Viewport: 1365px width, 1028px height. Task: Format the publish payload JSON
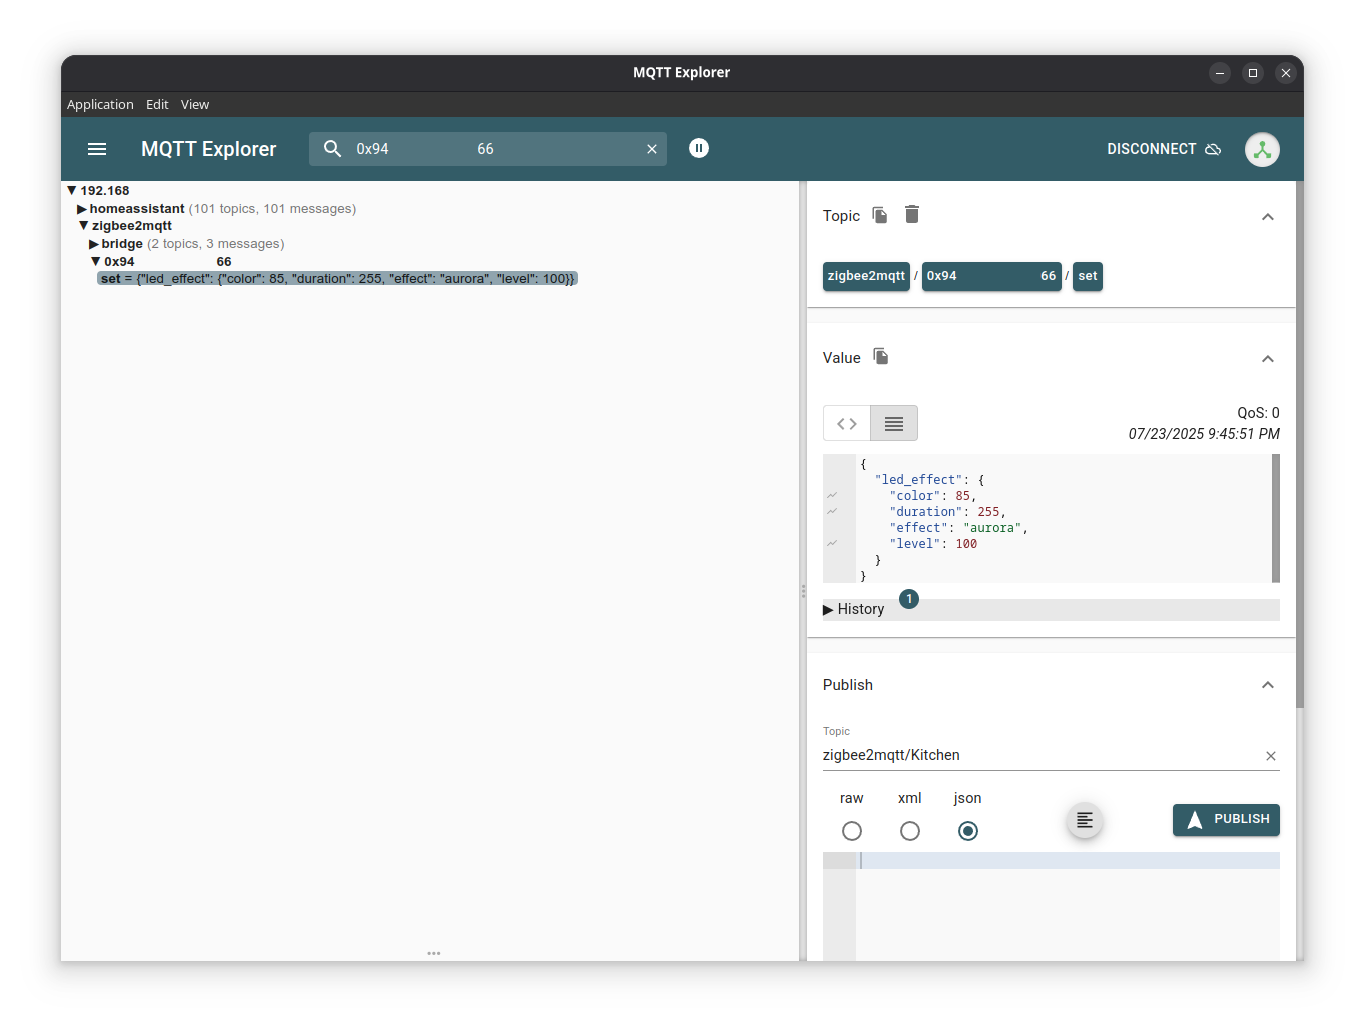click(x=1084, y=821)
